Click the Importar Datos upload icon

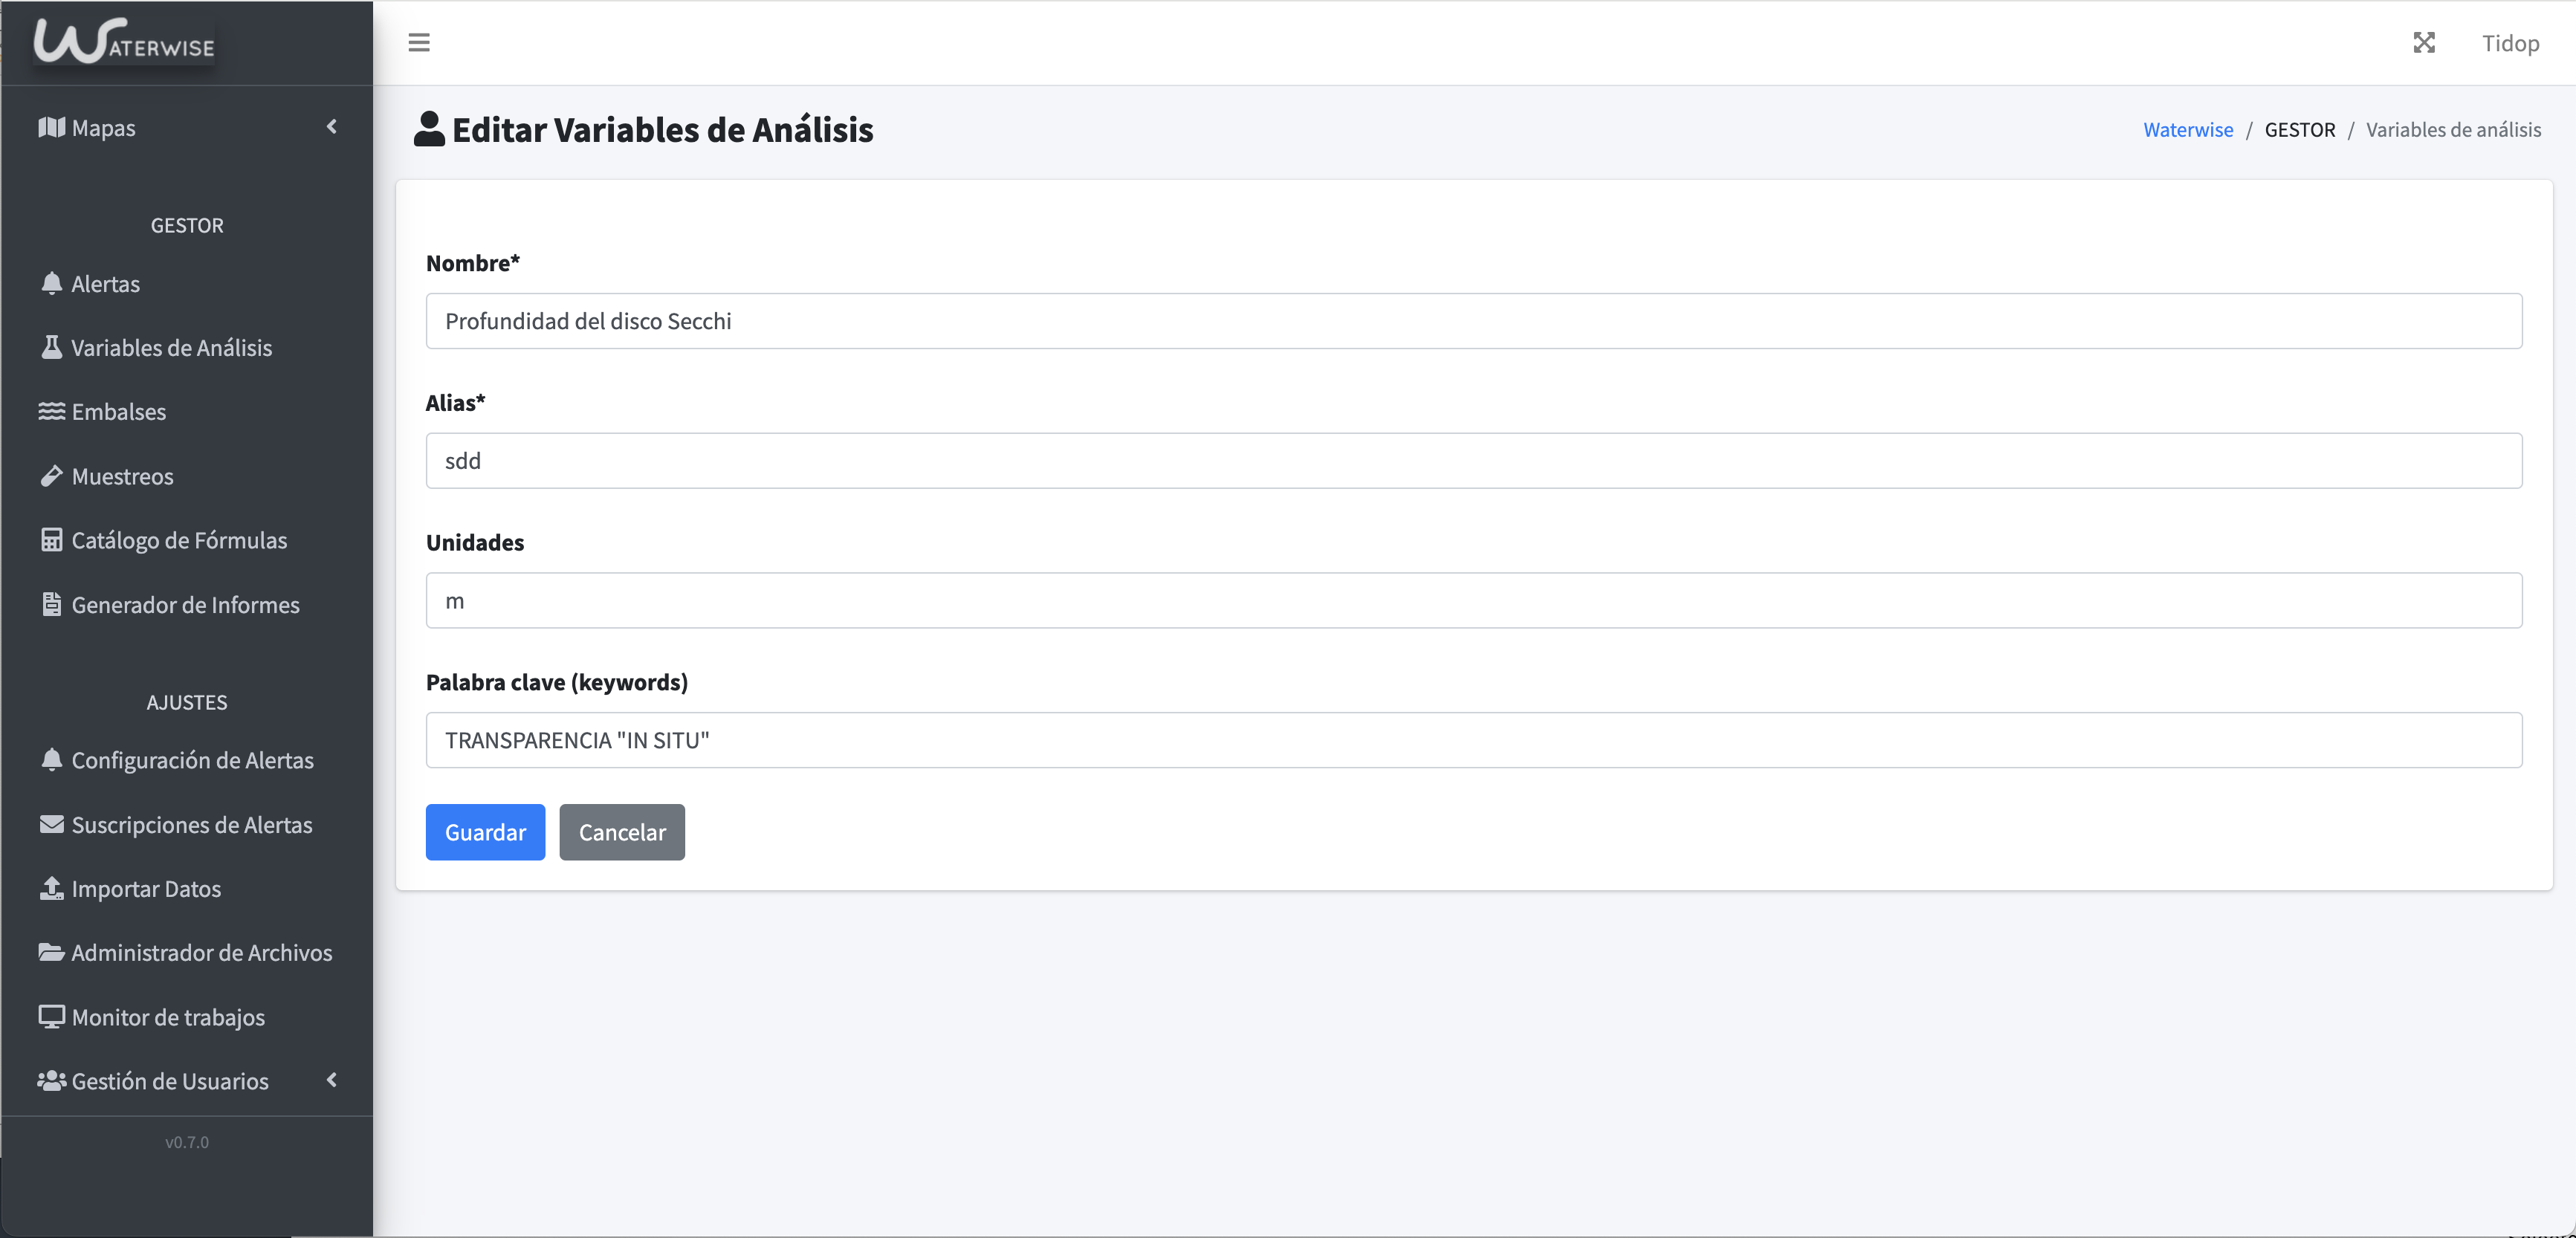click(x=52, y=888)
